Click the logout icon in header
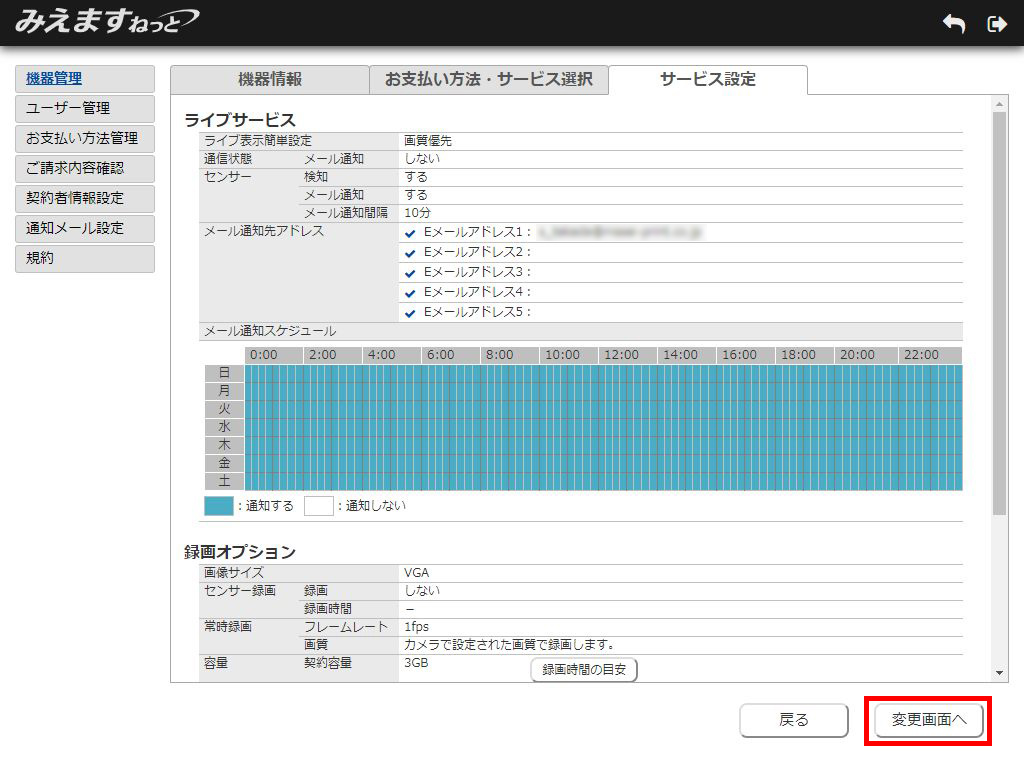 pos(996,24)
